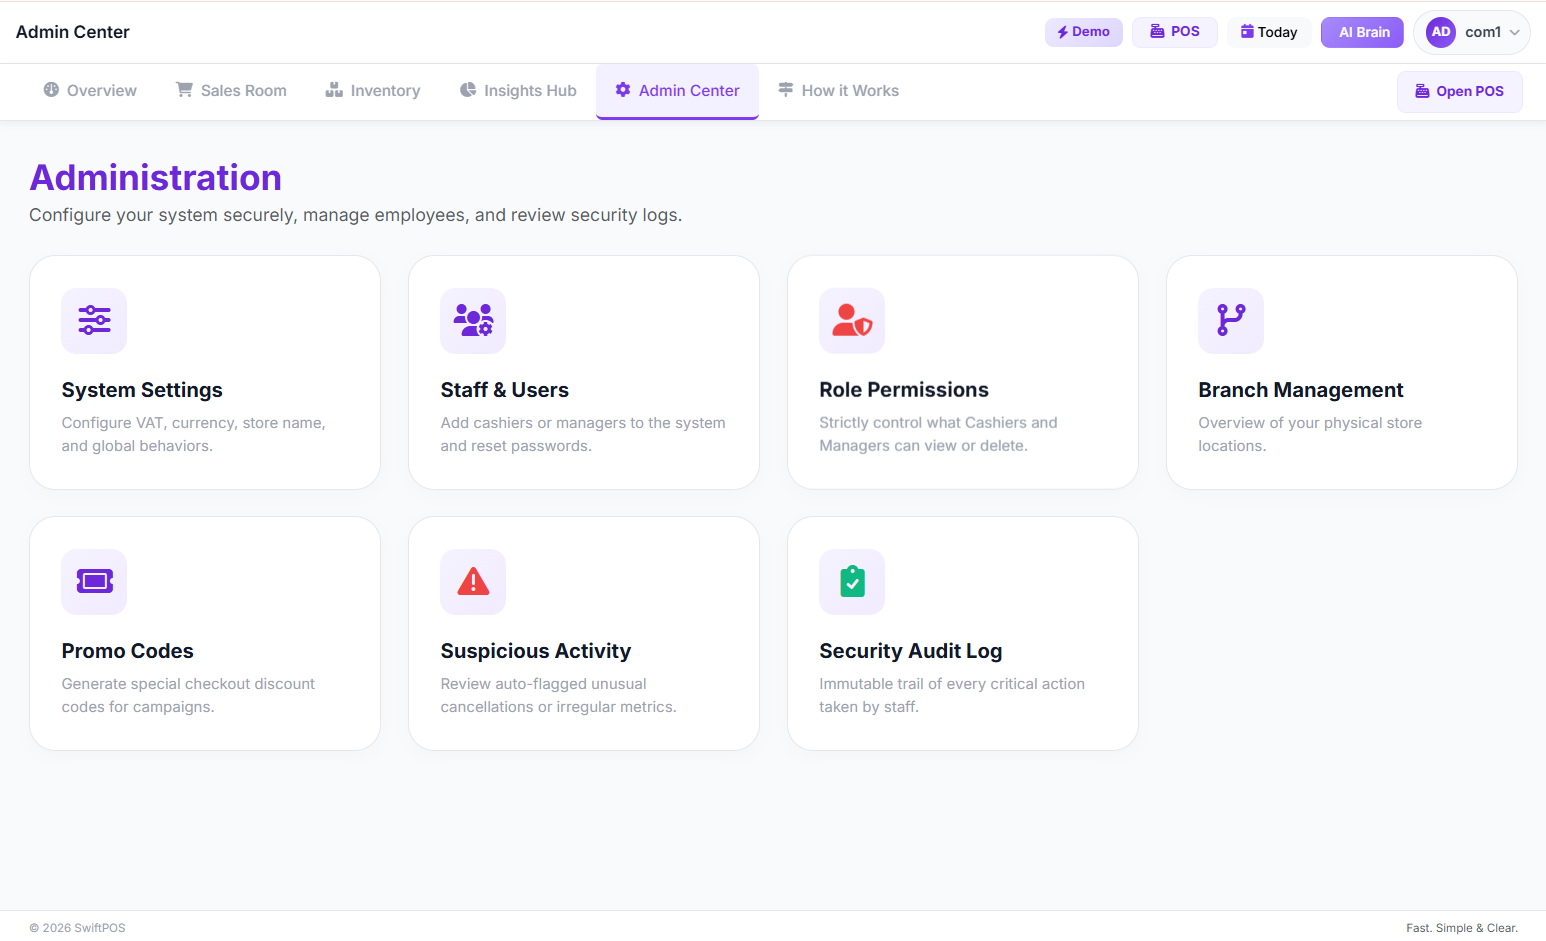Click the Demo button label
This screenshot has height=941, width=1546.
coord(1090,32)
